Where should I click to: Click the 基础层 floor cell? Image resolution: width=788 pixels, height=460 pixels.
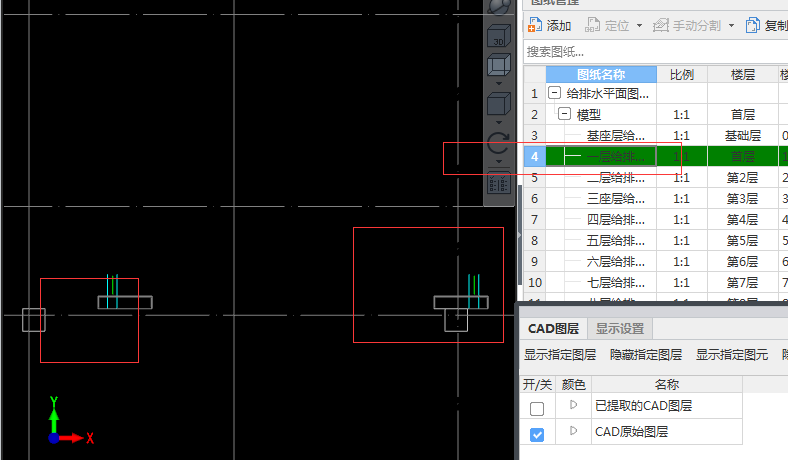pyautogui.click(x=743, y=135)
